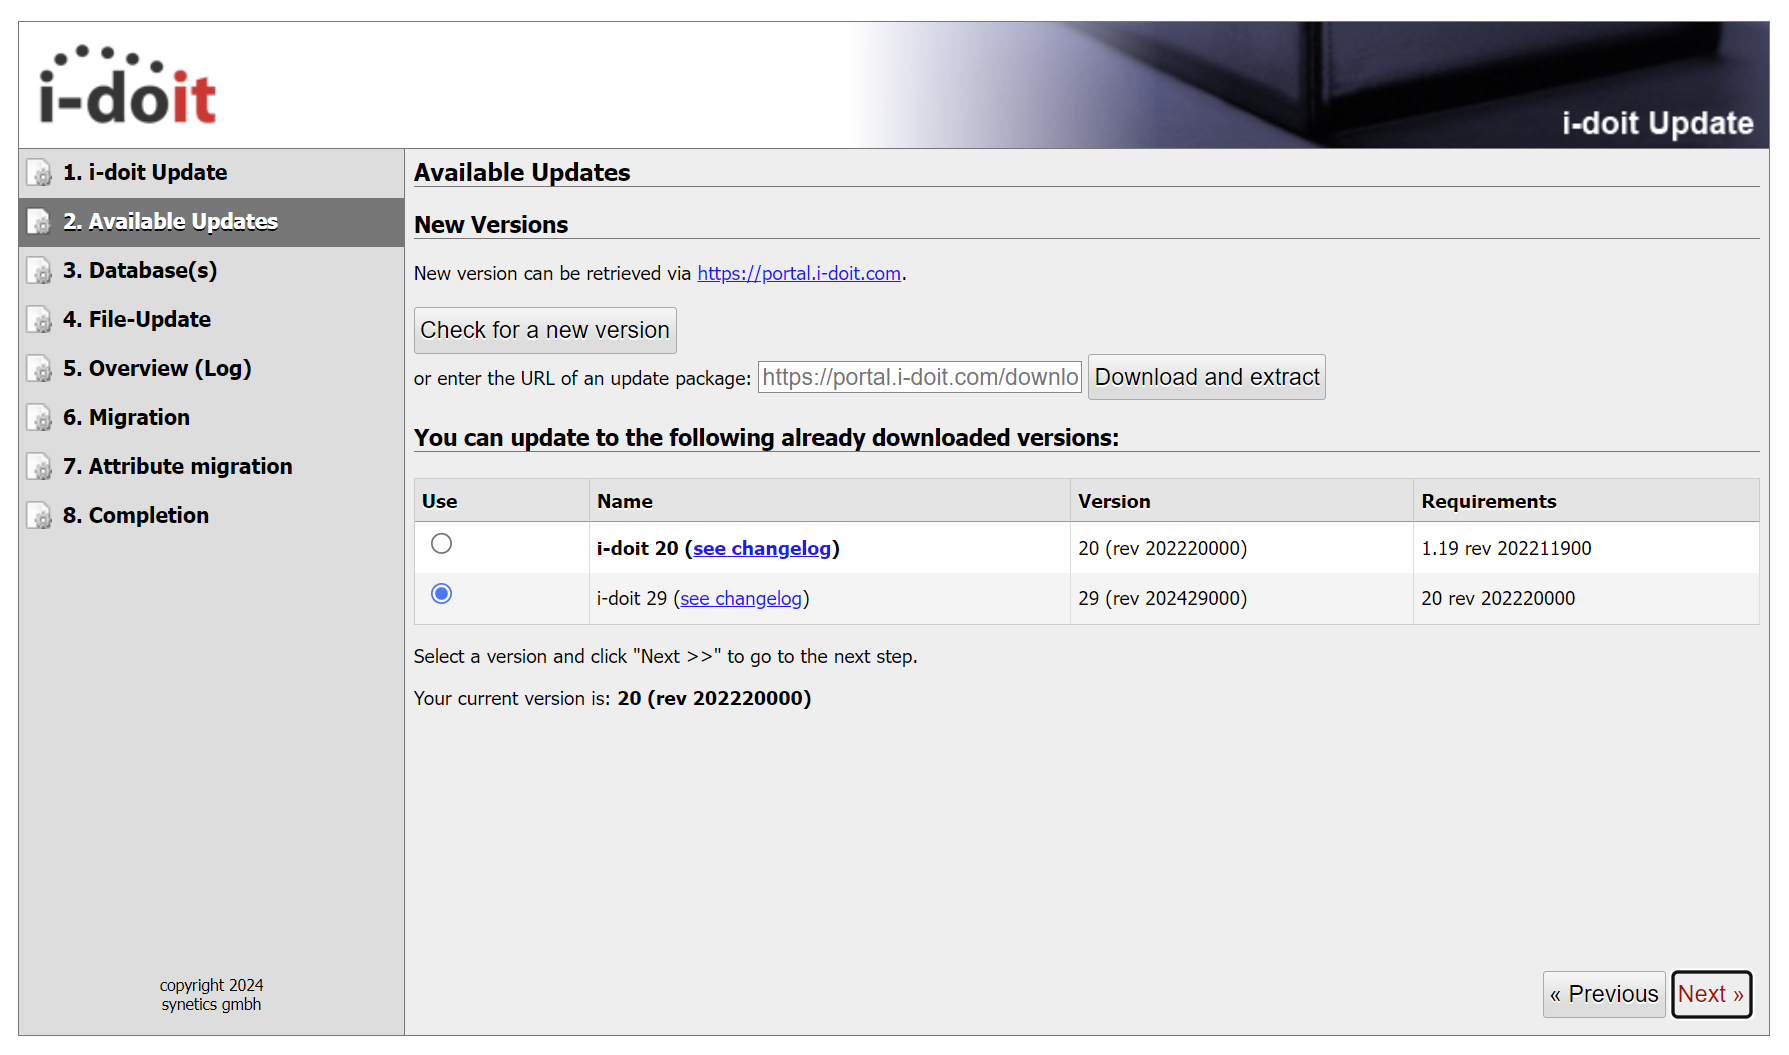Click Check for a new version button
Viewport: 1789px width, 1055px height.
tap(545, 330)
